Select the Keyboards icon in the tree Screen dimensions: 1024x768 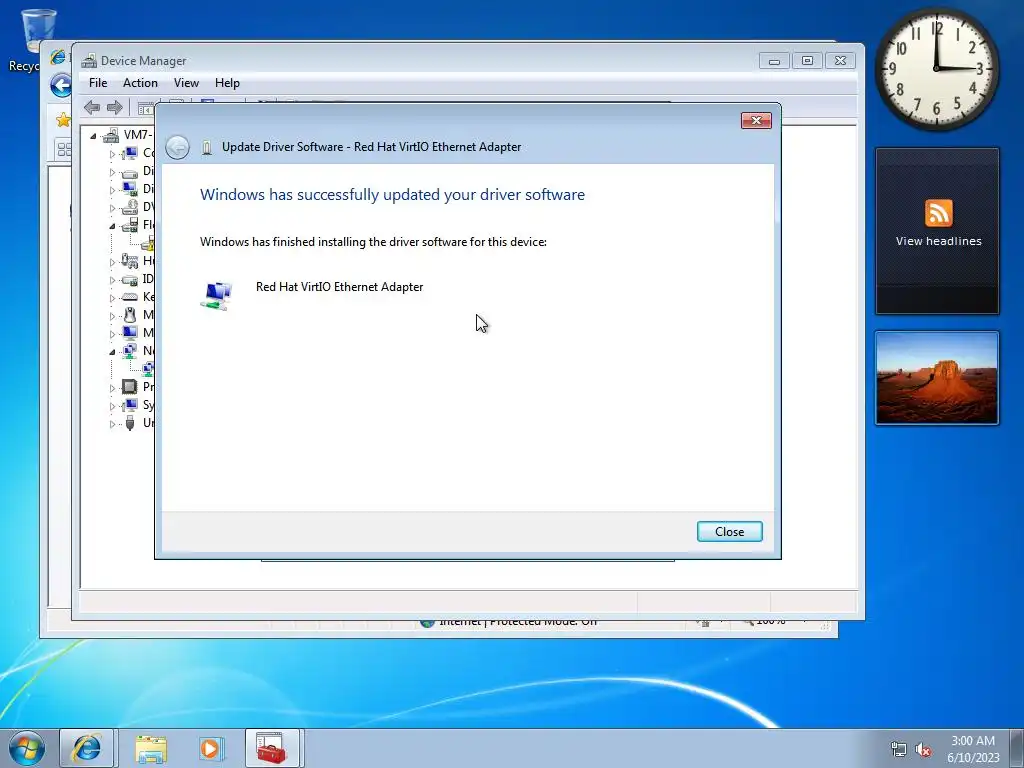click(129, 297)
